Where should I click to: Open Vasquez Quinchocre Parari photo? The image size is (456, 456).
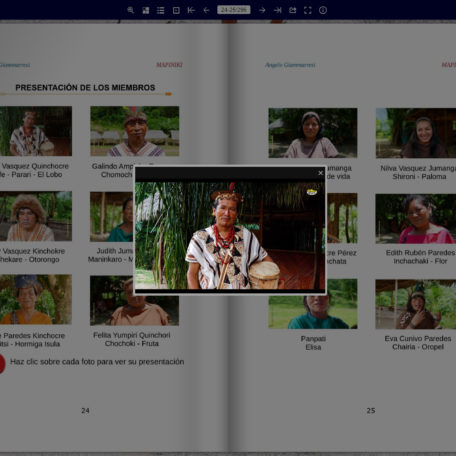point(36,131)
